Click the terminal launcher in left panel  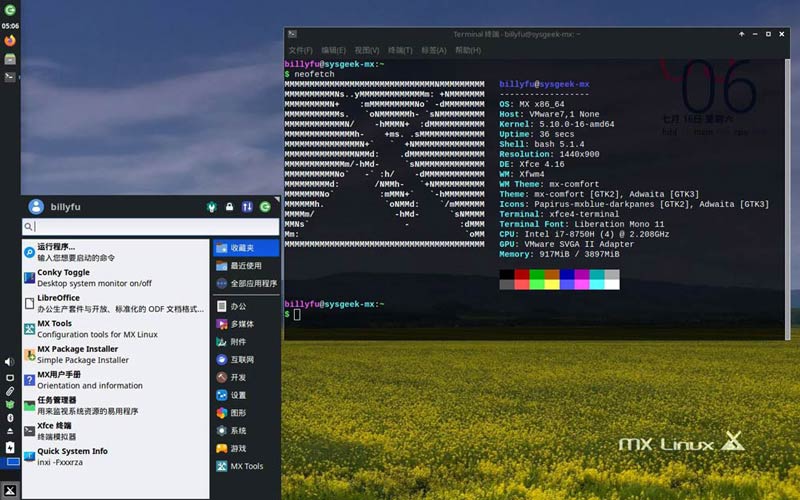(x=10, y=77)
